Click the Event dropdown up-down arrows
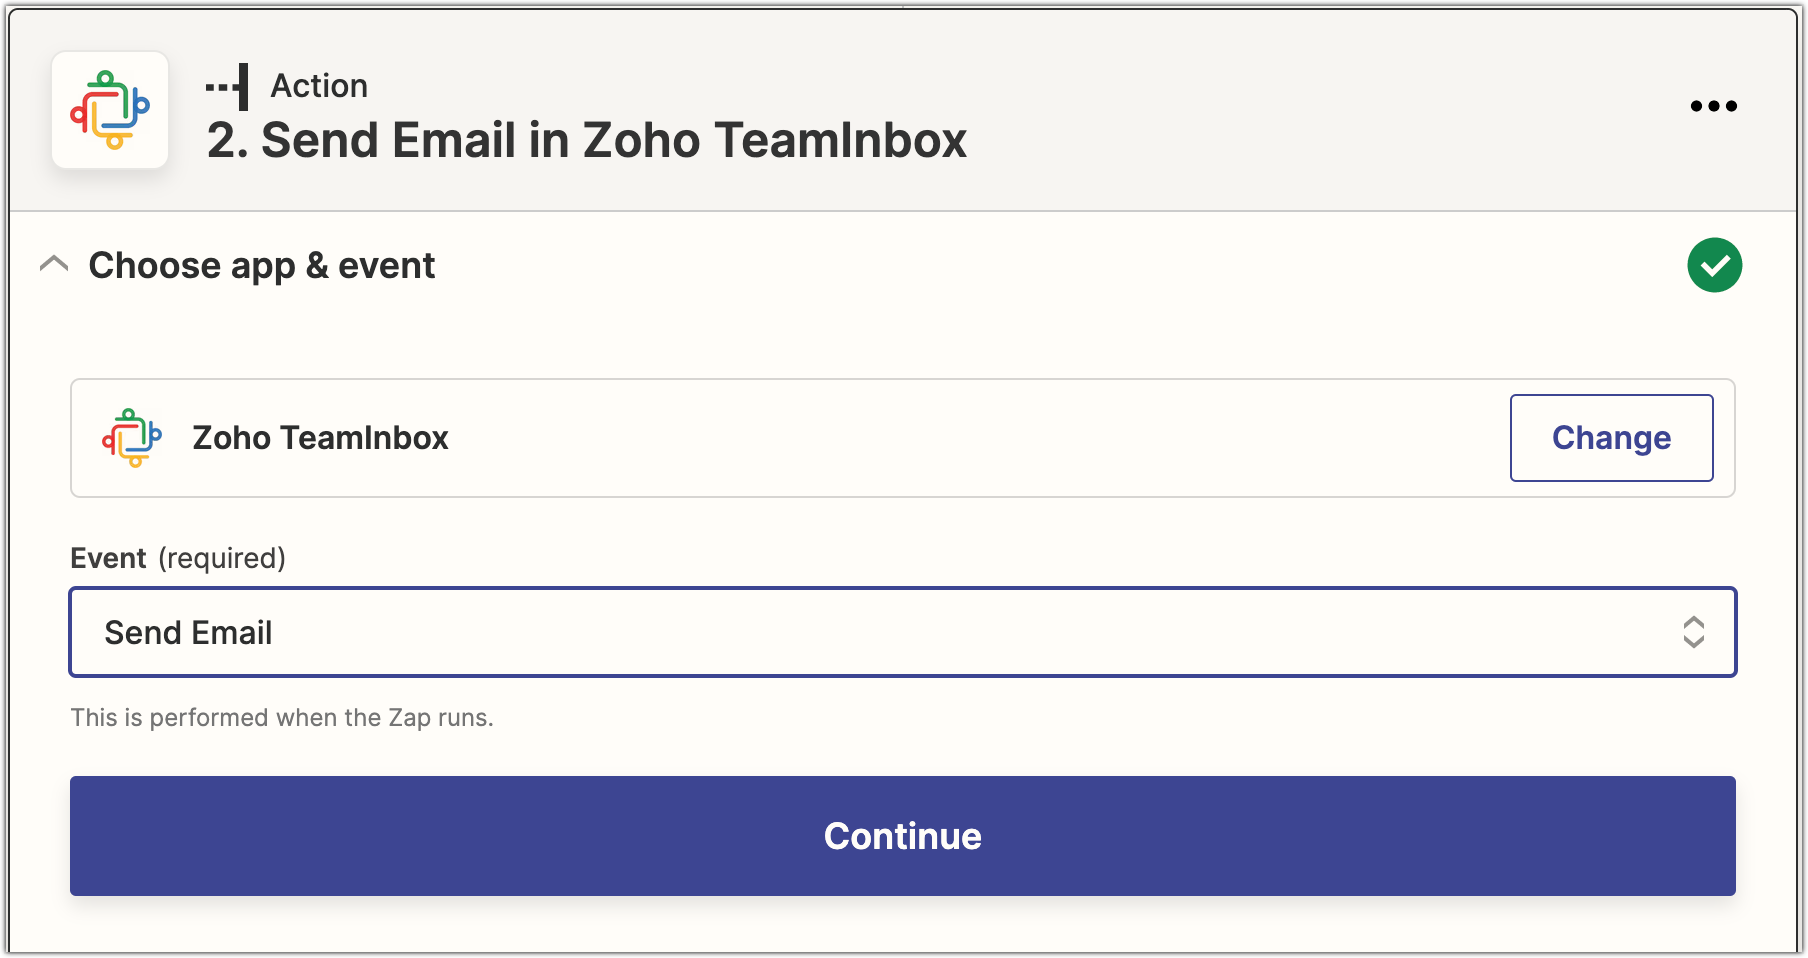The width and height of the screenshot is (1808, 958). (x=1693, y=632)
